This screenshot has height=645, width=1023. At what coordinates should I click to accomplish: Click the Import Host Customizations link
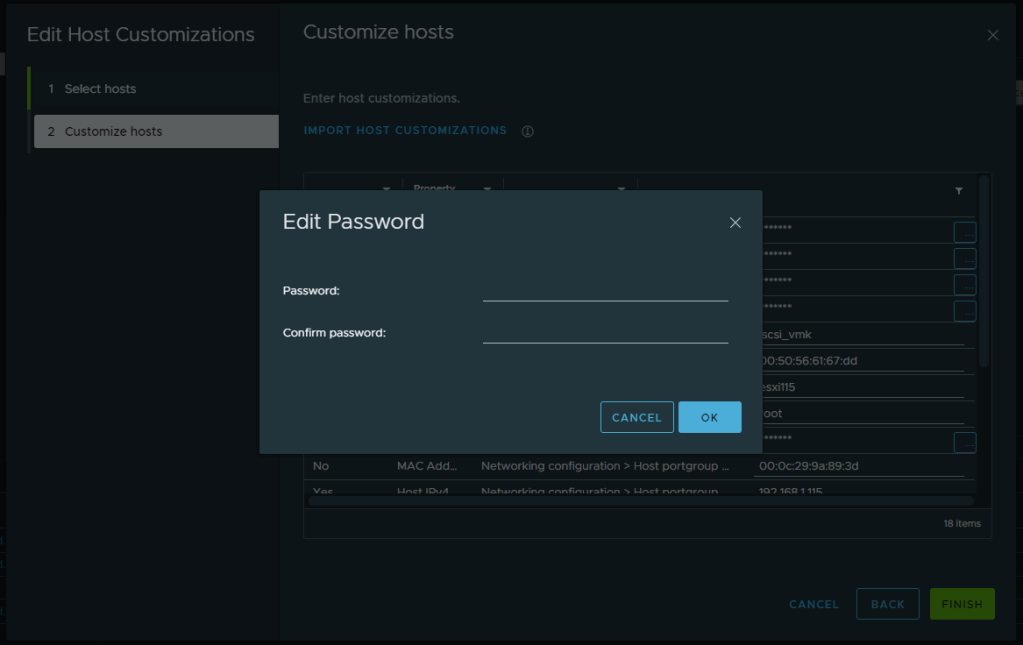click(x=405, y=131)
